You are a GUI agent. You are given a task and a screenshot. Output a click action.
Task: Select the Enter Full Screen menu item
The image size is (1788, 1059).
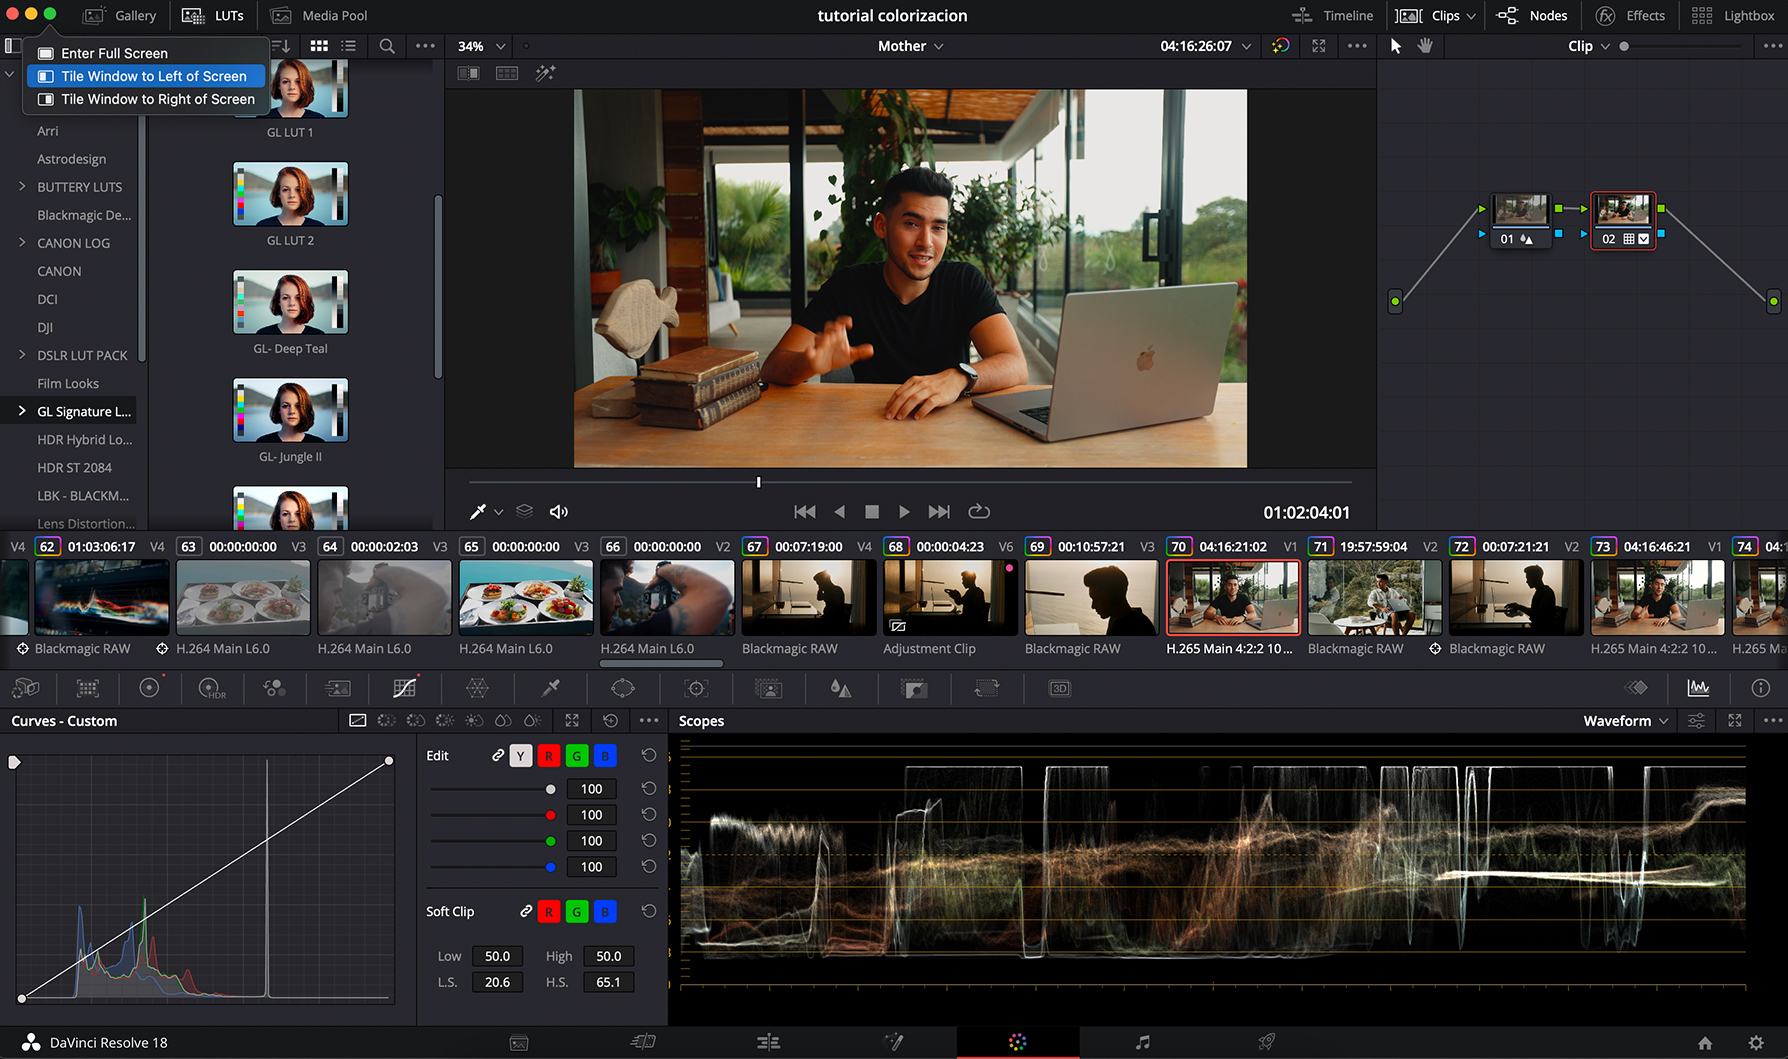(x=146, y=53)
